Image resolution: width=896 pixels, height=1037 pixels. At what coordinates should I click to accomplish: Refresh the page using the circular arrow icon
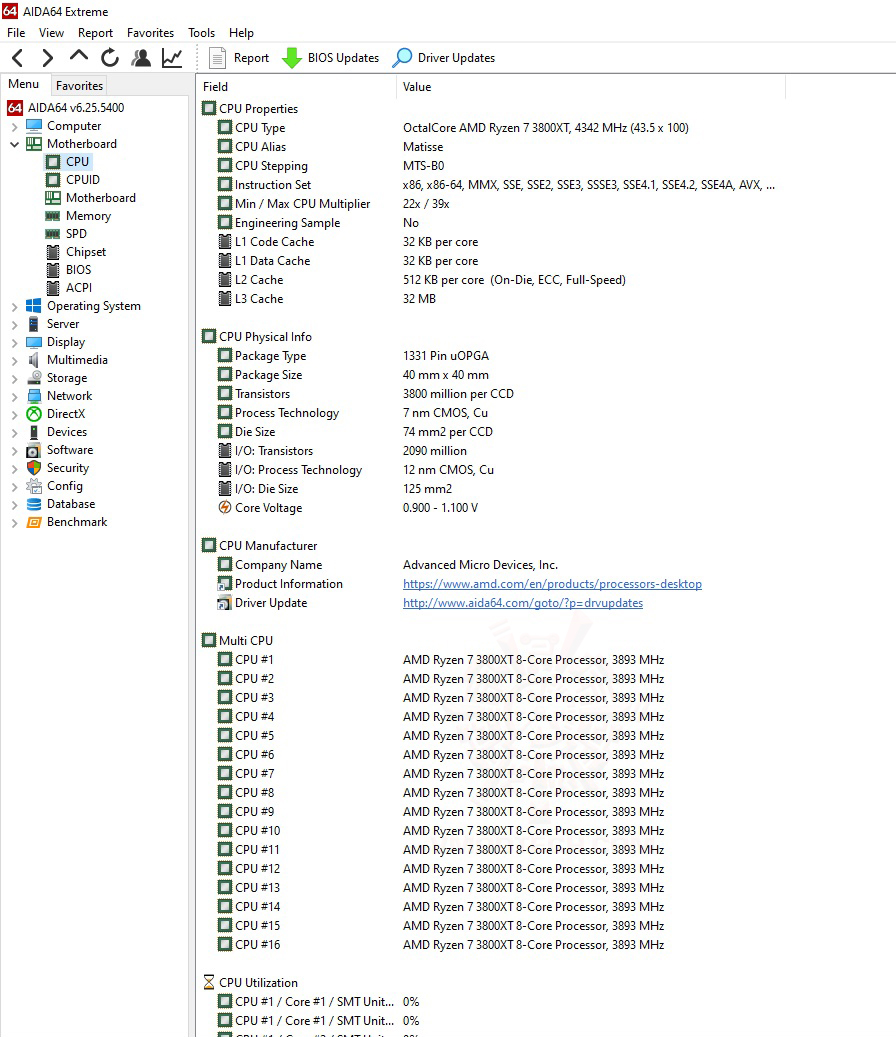tap(110, 58)
